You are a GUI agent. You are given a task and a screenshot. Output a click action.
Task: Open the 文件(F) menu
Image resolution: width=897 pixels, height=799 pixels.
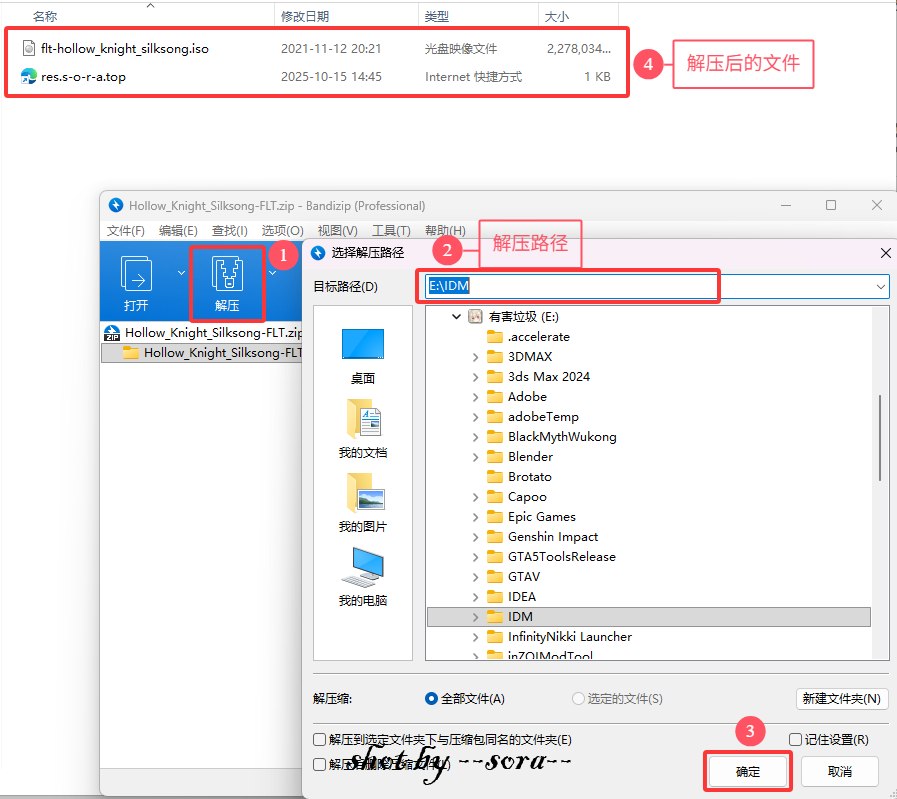(126, 231)
